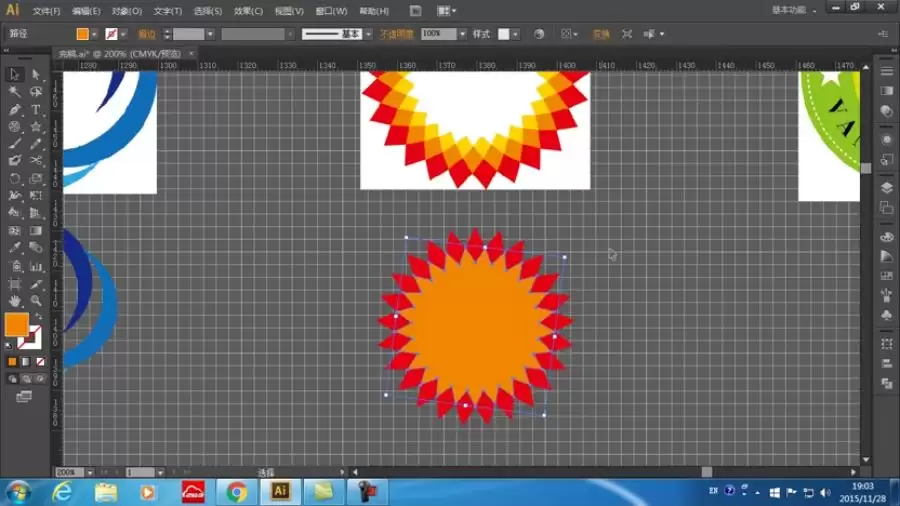
Task: Swap fill and stroke colors
Action: point(38,316)
